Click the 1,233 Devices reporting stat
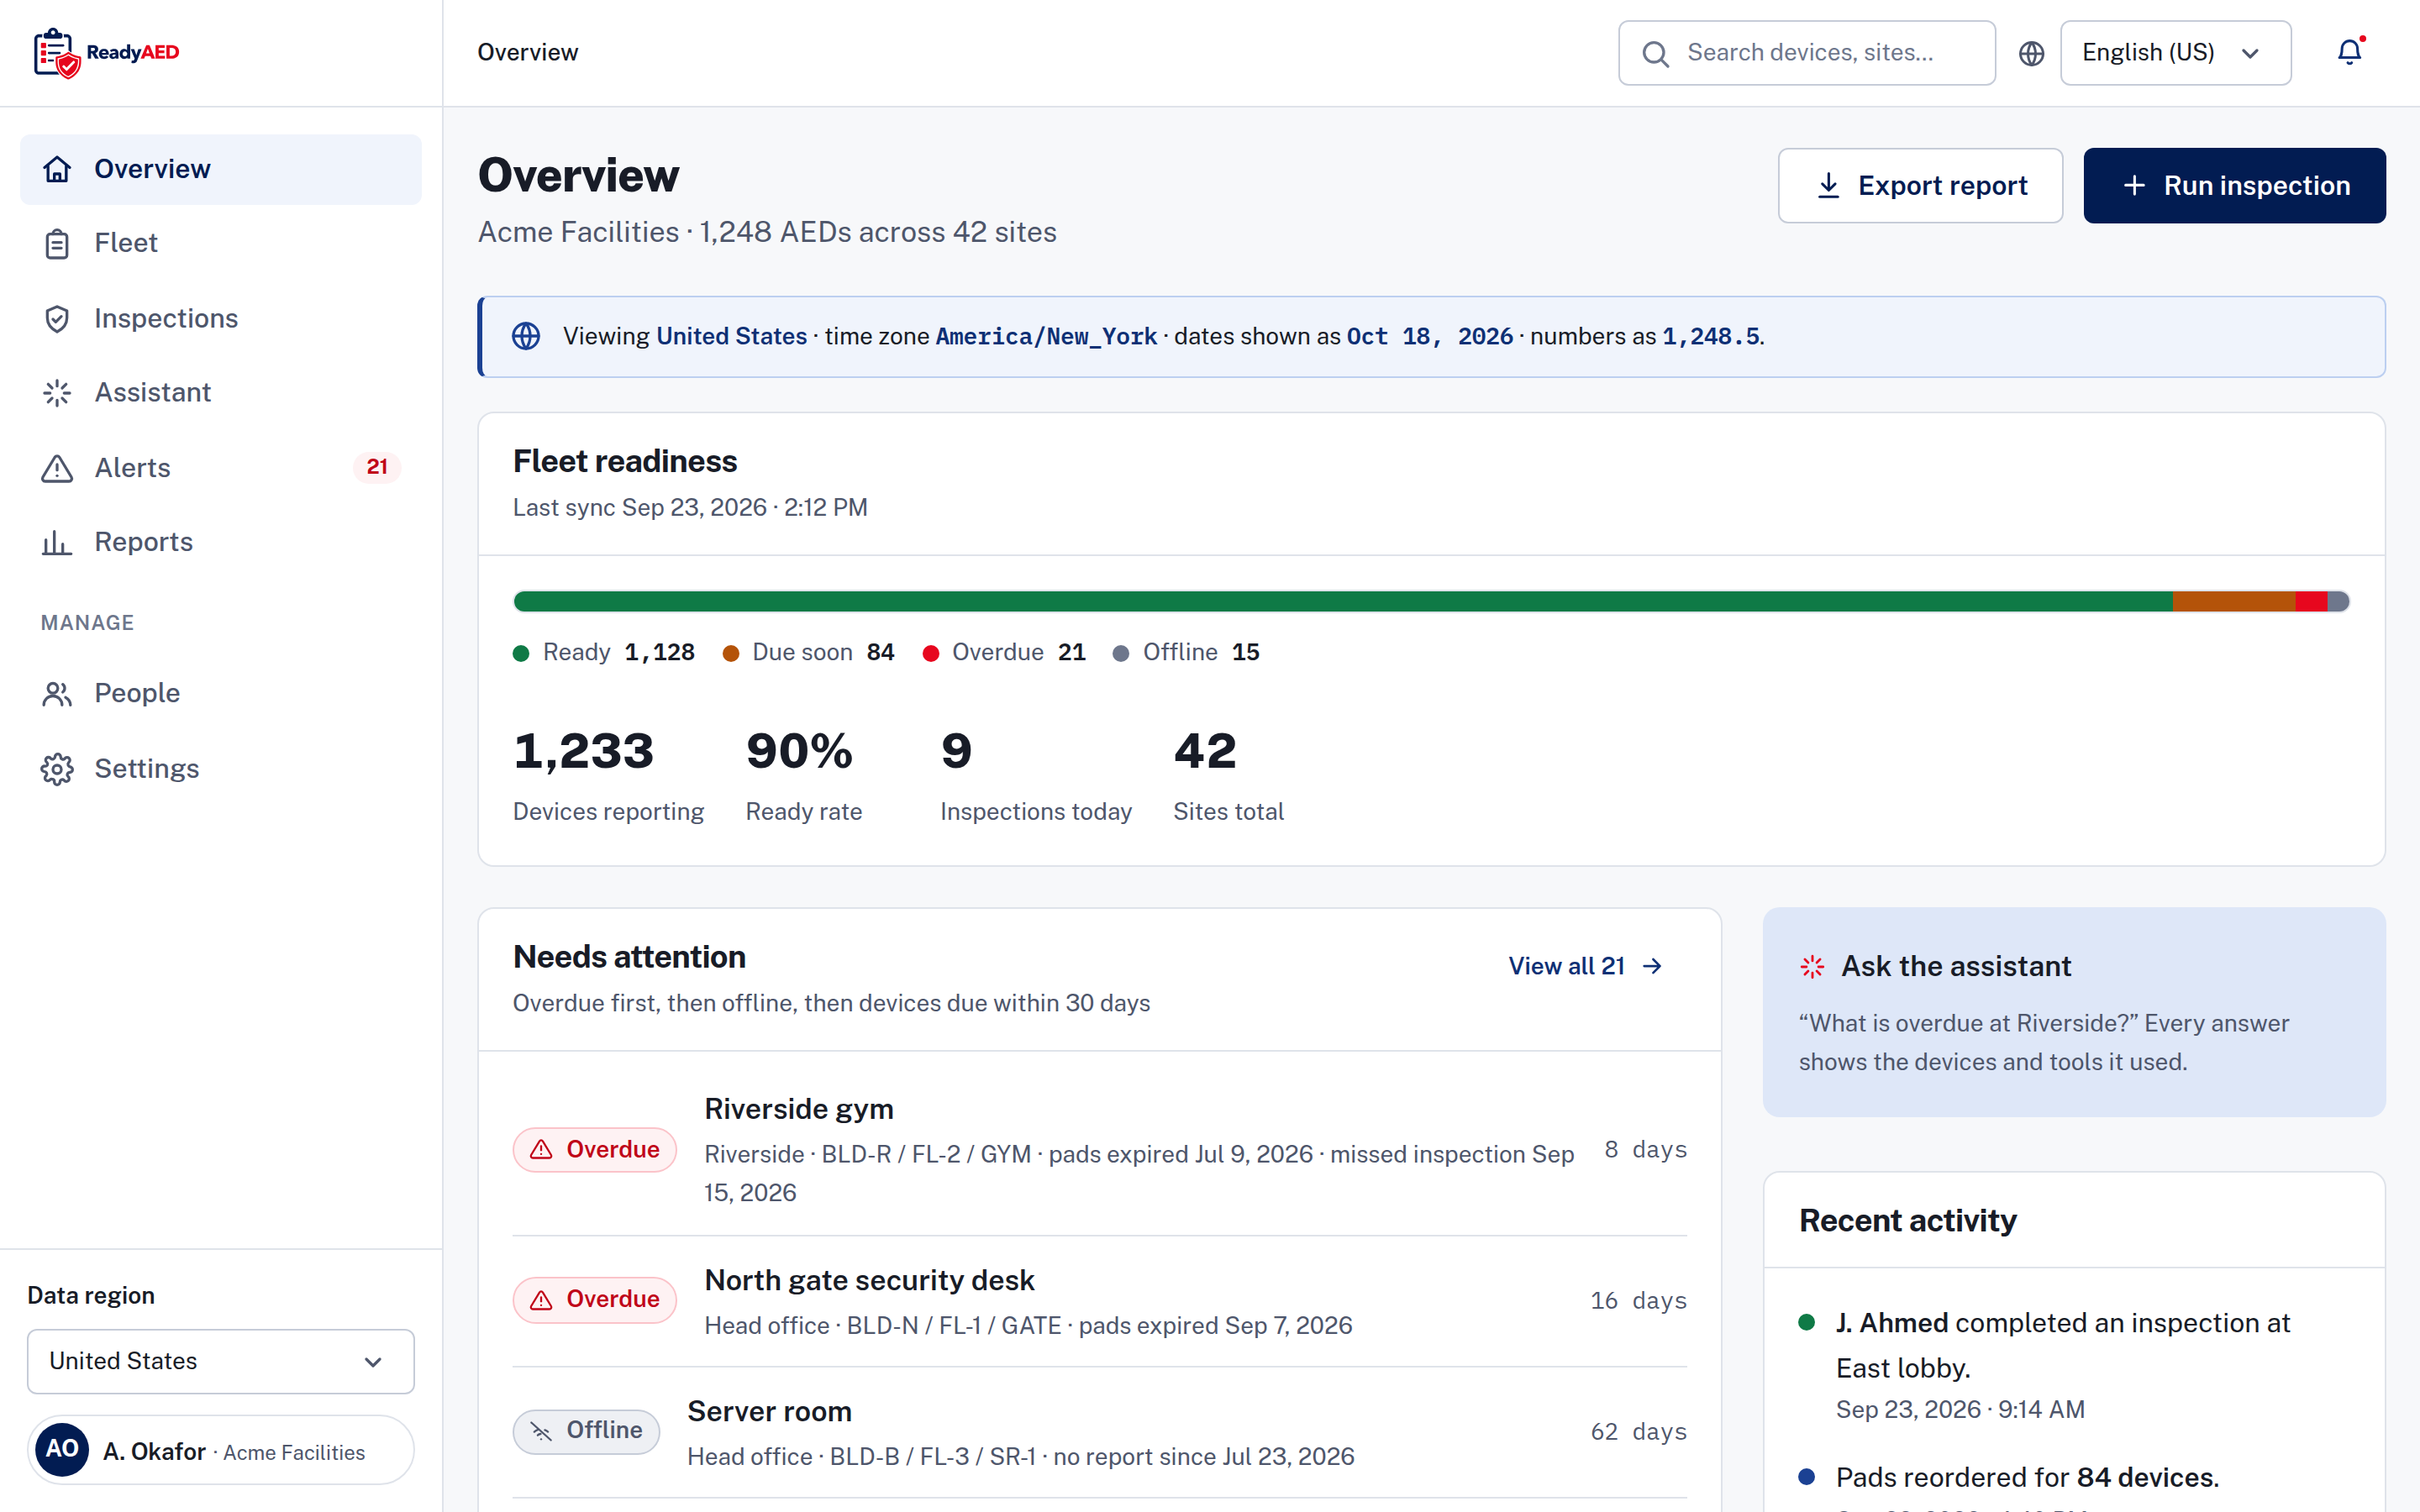The image size is (2420, 1512). (x=608, y=775)
